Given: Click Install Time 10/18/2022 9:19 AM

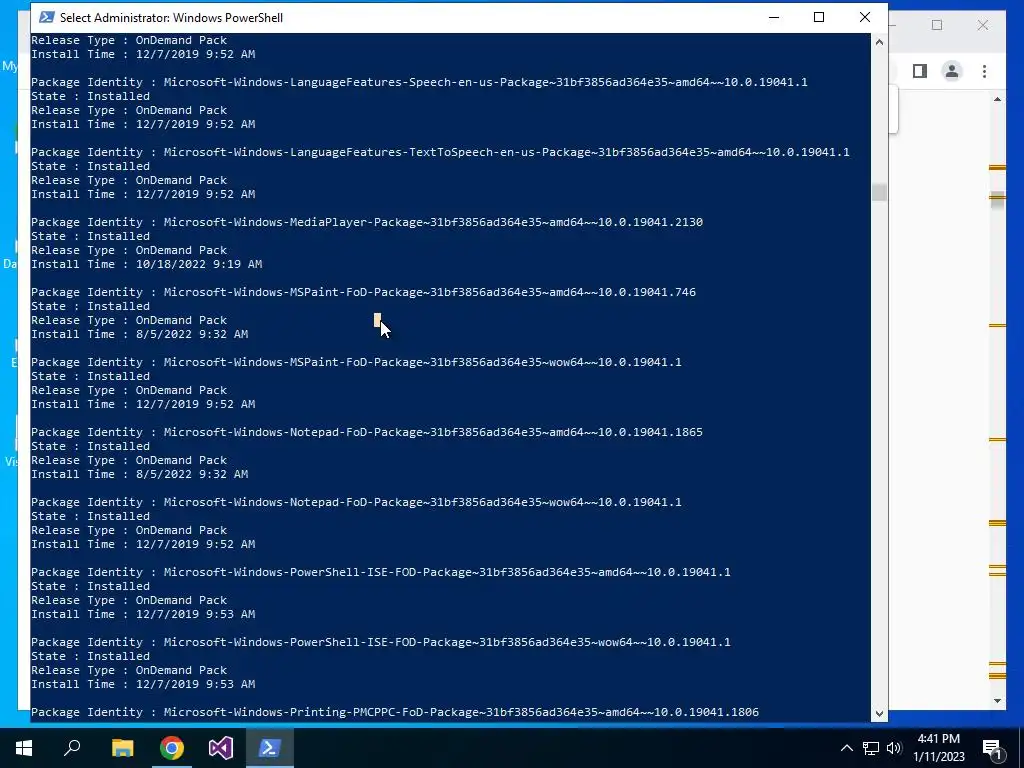Looking at the screenshot, I should (x=146, y=264).
